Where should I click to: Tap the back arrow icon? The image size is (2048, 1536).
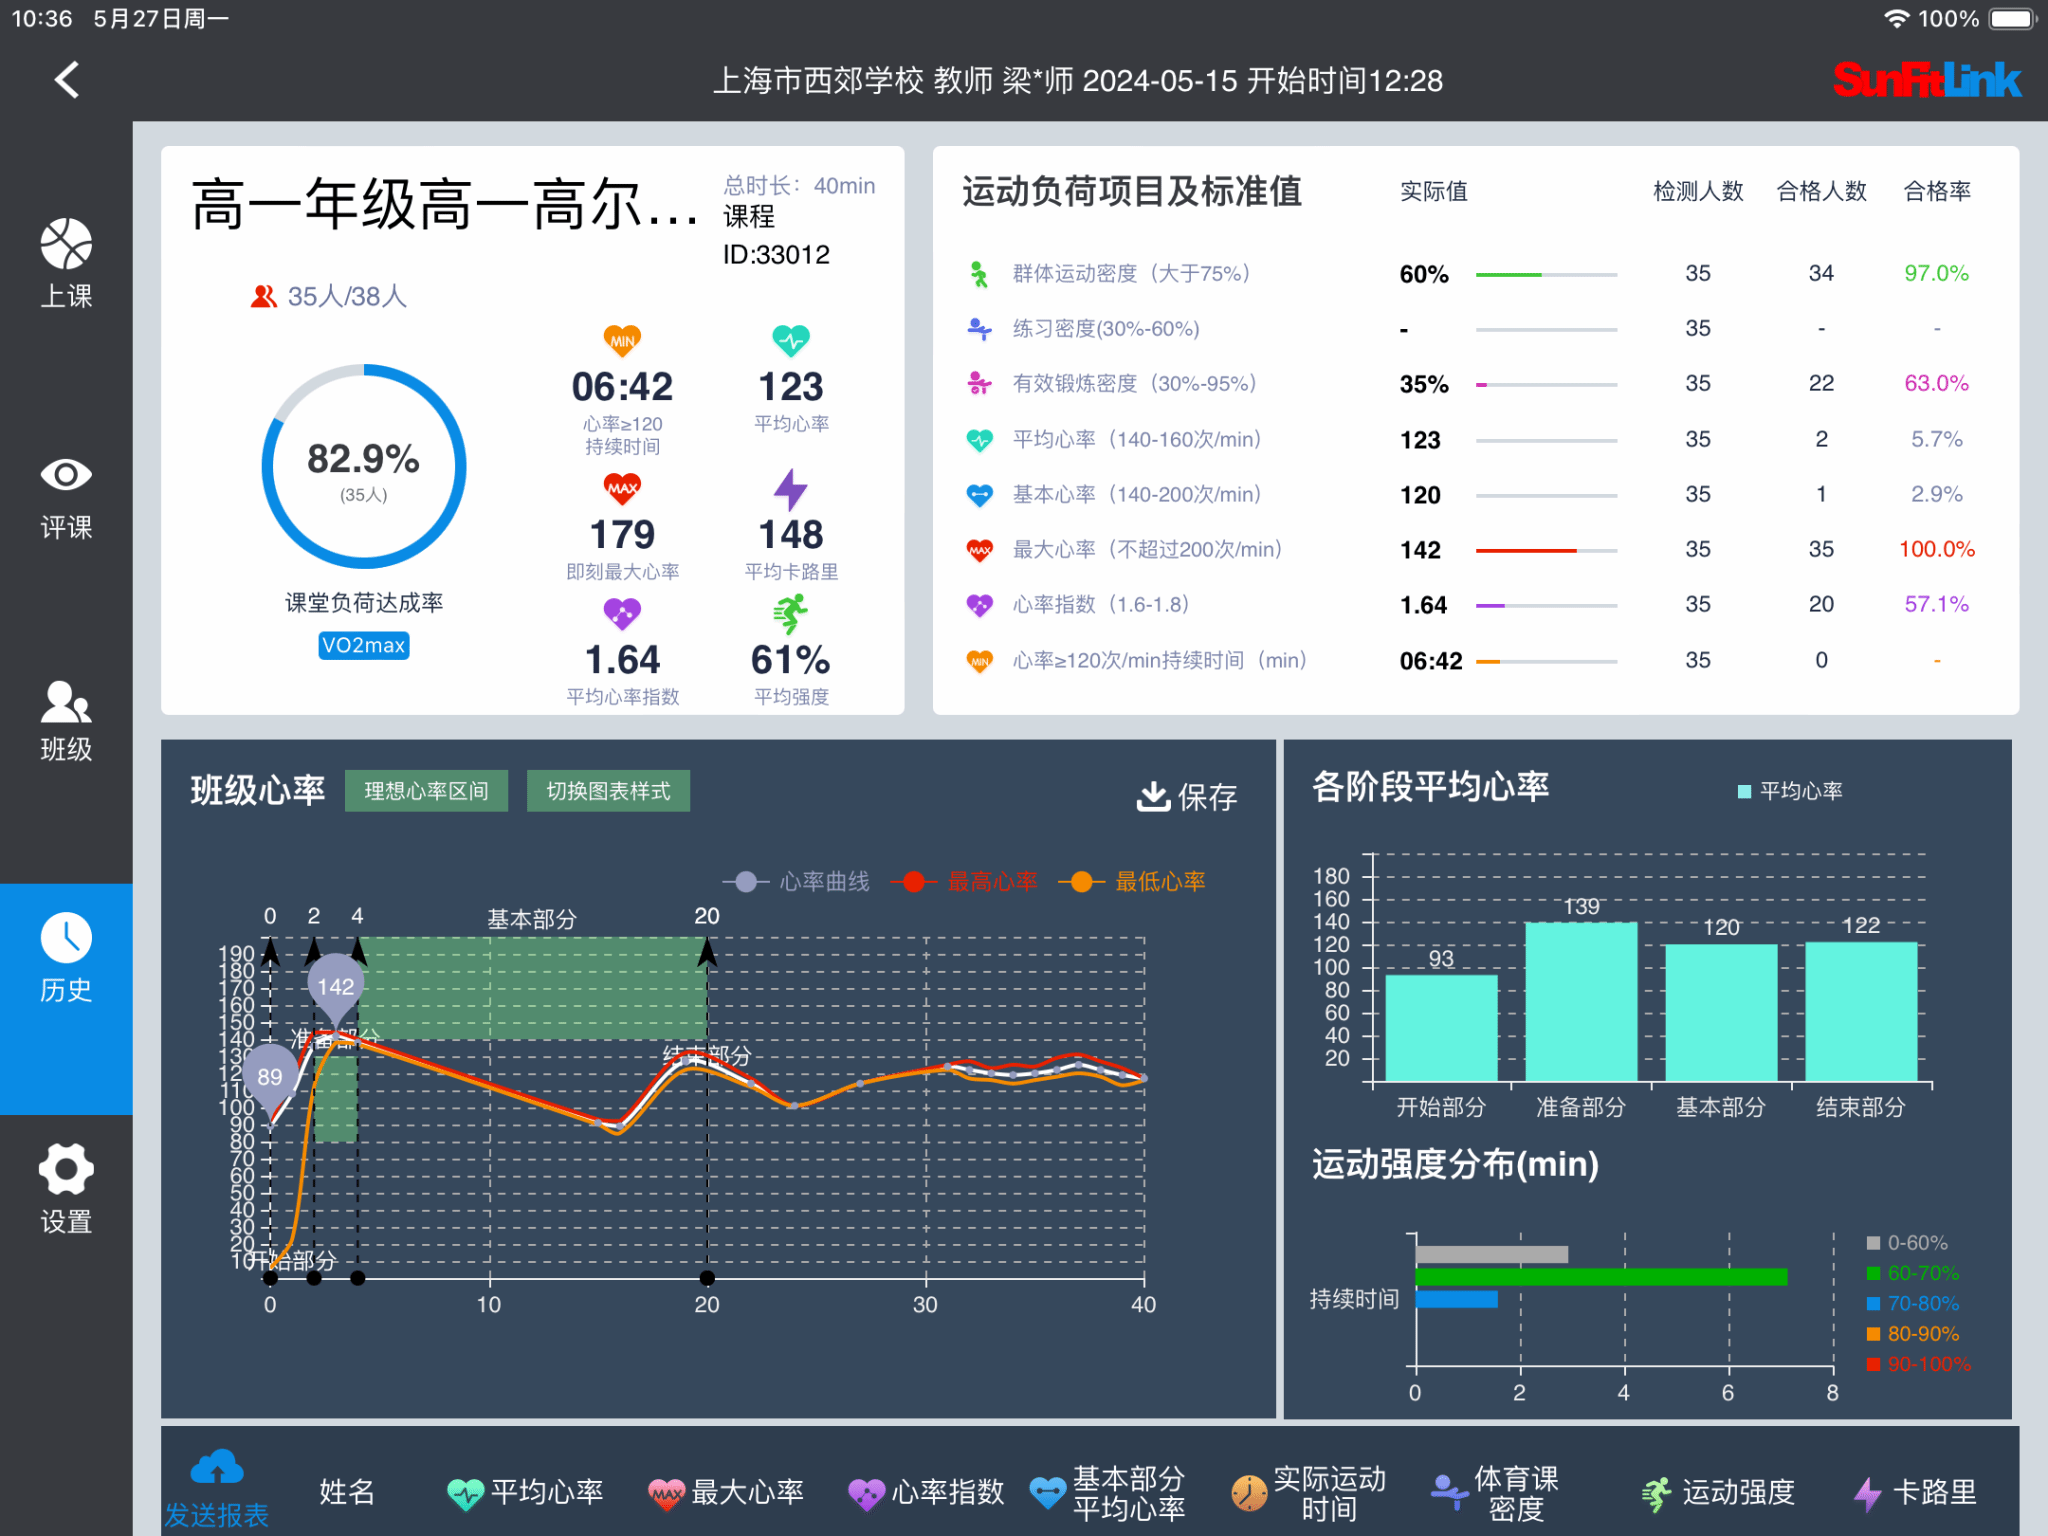(x=67, y=80)
